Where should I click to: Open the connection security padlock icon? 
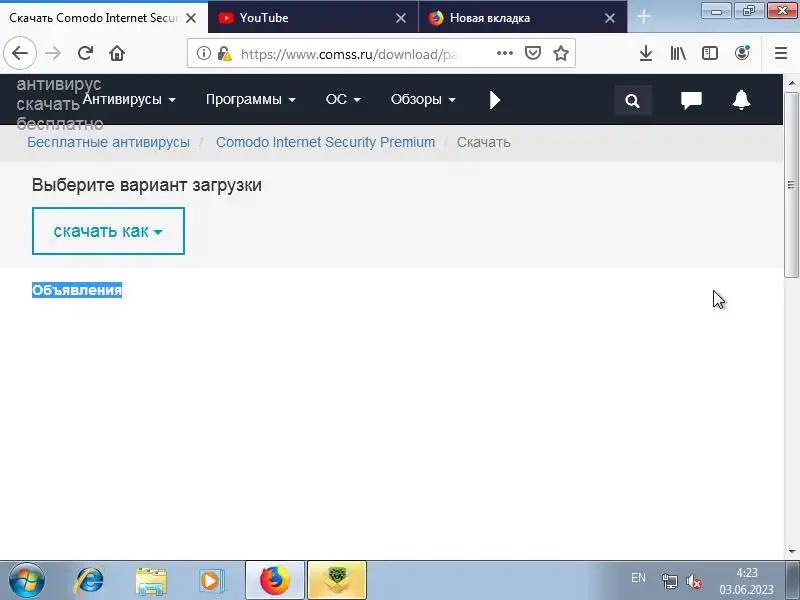(x=224, y=53)
